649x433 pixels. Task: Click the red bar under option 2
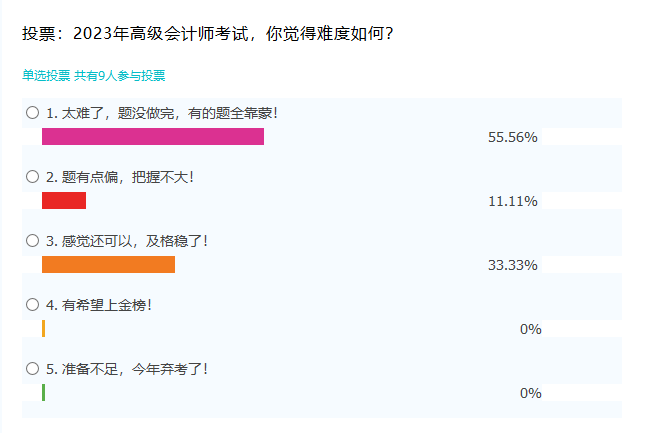64,201
